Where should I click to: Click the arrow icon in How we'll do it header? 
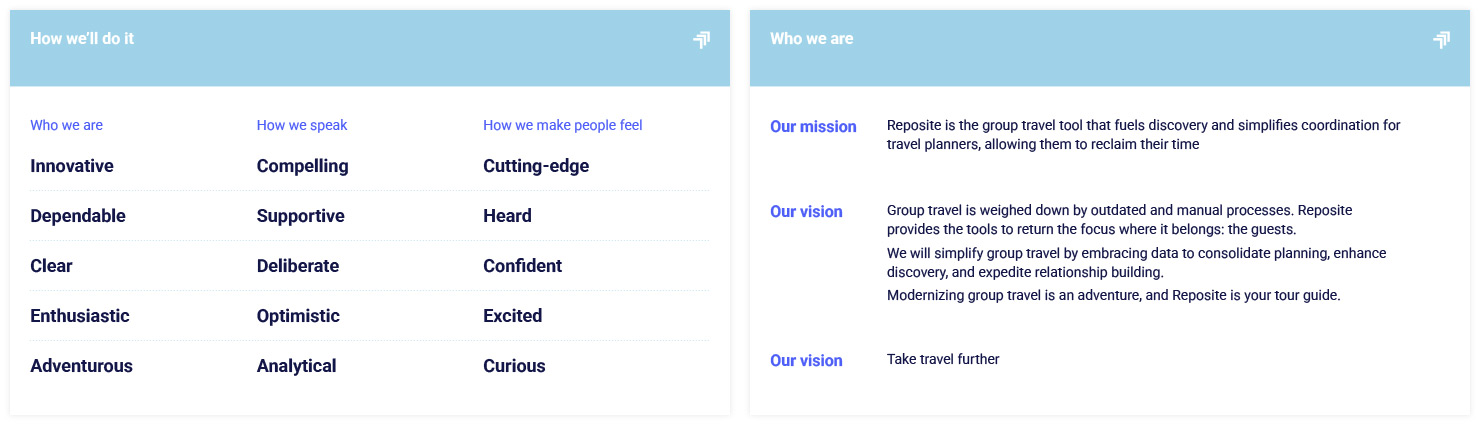pos(701,40)
